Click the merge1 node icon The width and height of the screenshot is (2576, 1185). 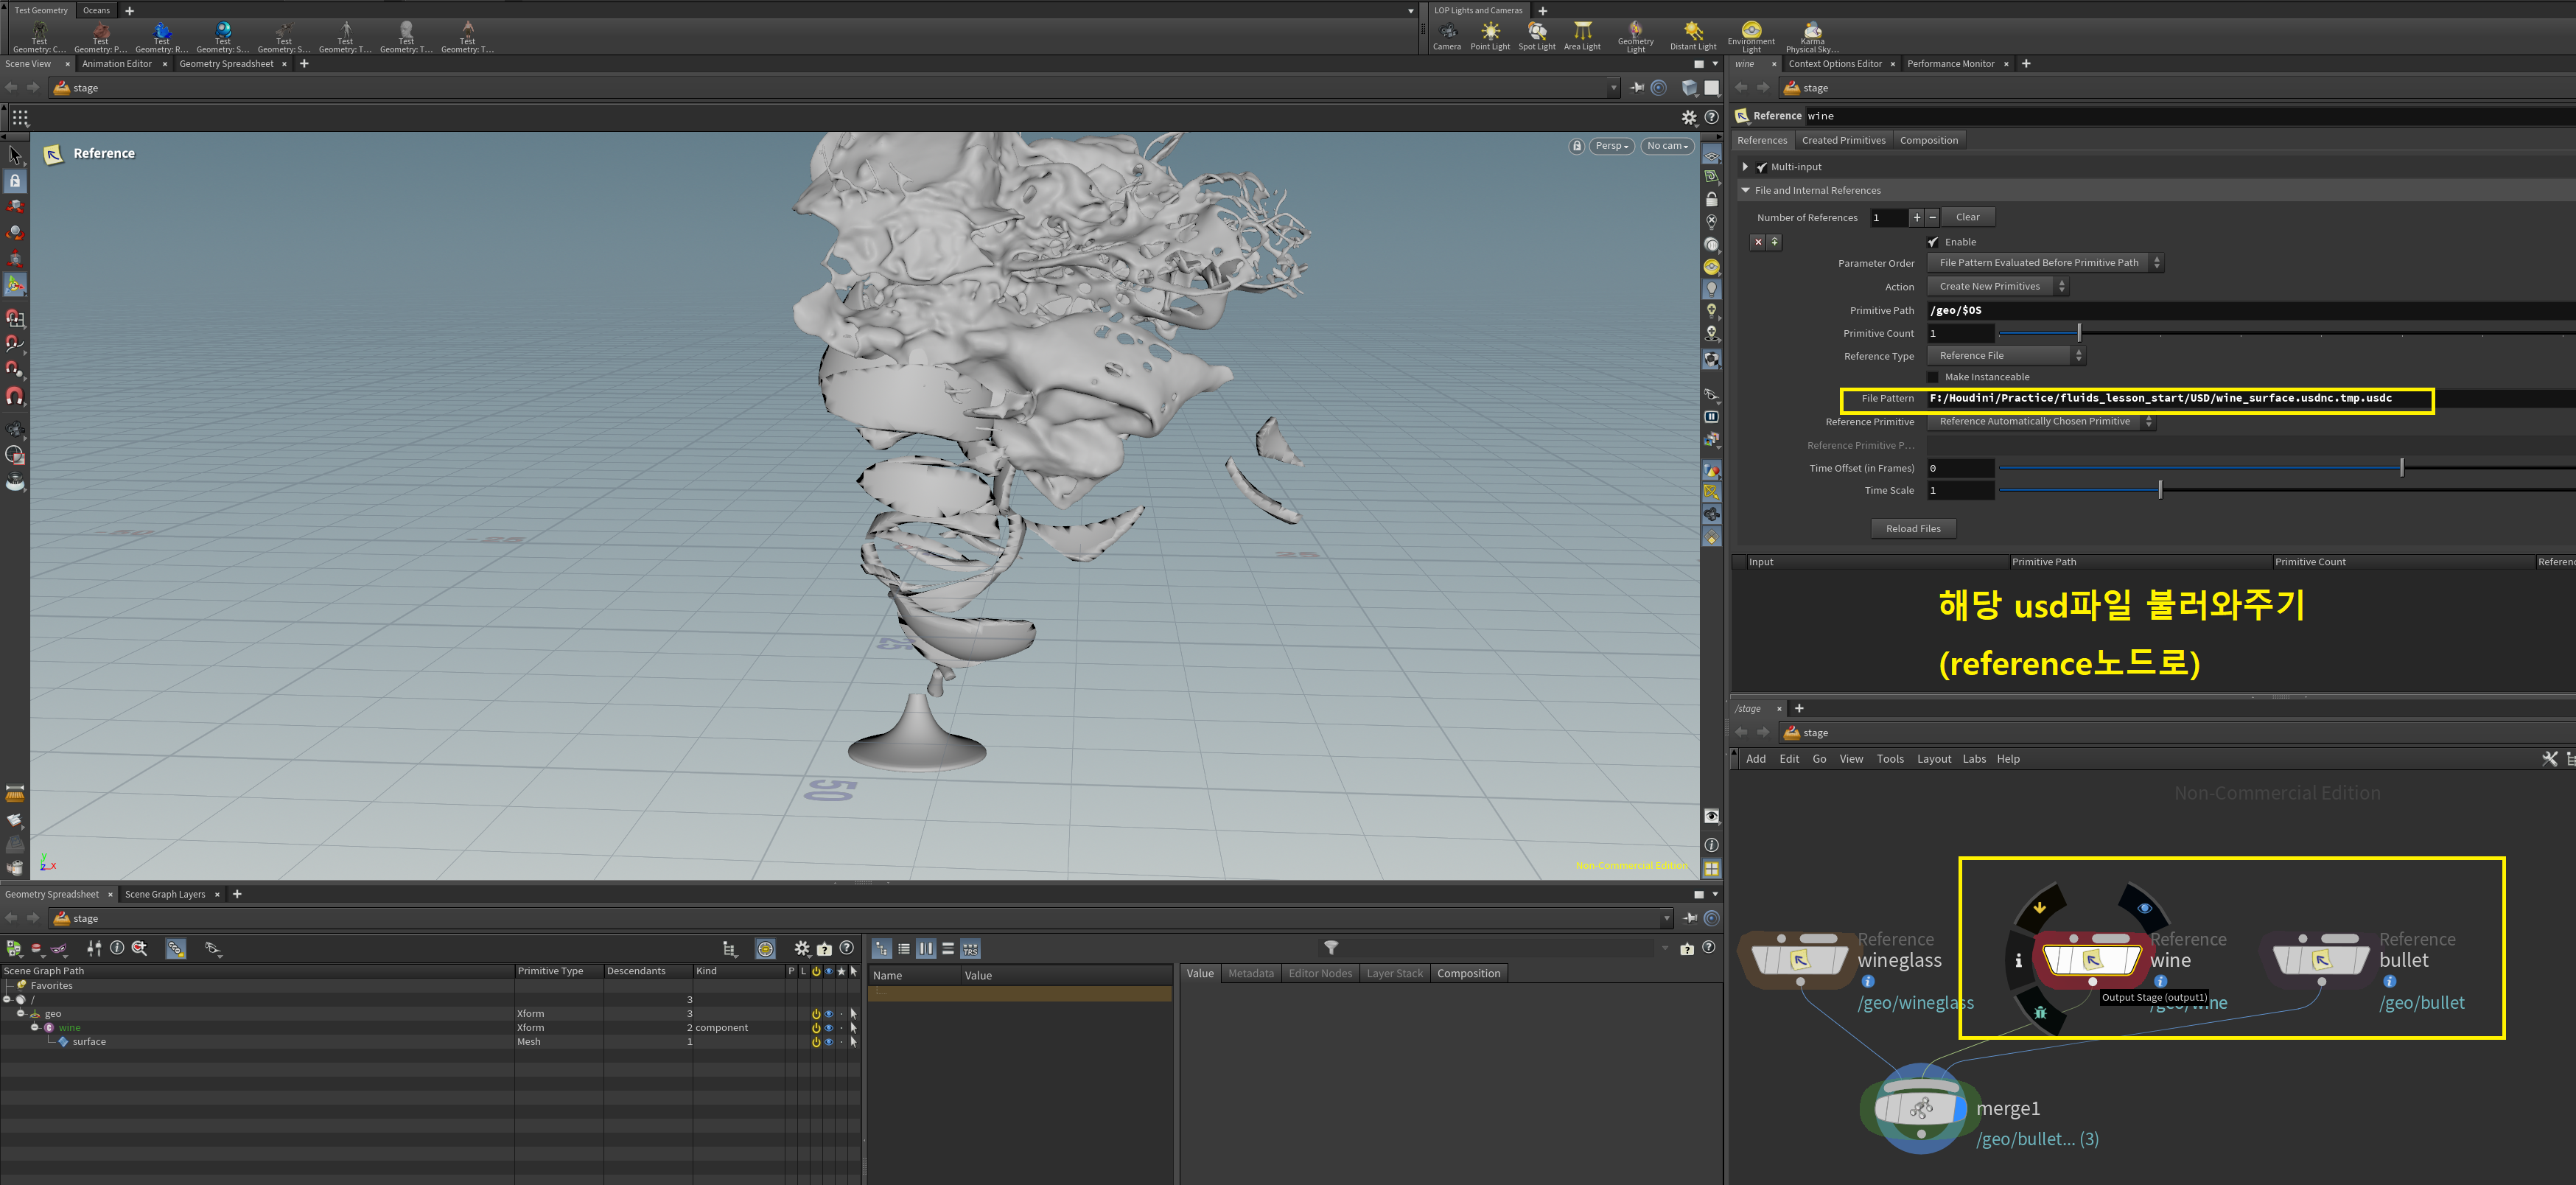(1921, 1108)
